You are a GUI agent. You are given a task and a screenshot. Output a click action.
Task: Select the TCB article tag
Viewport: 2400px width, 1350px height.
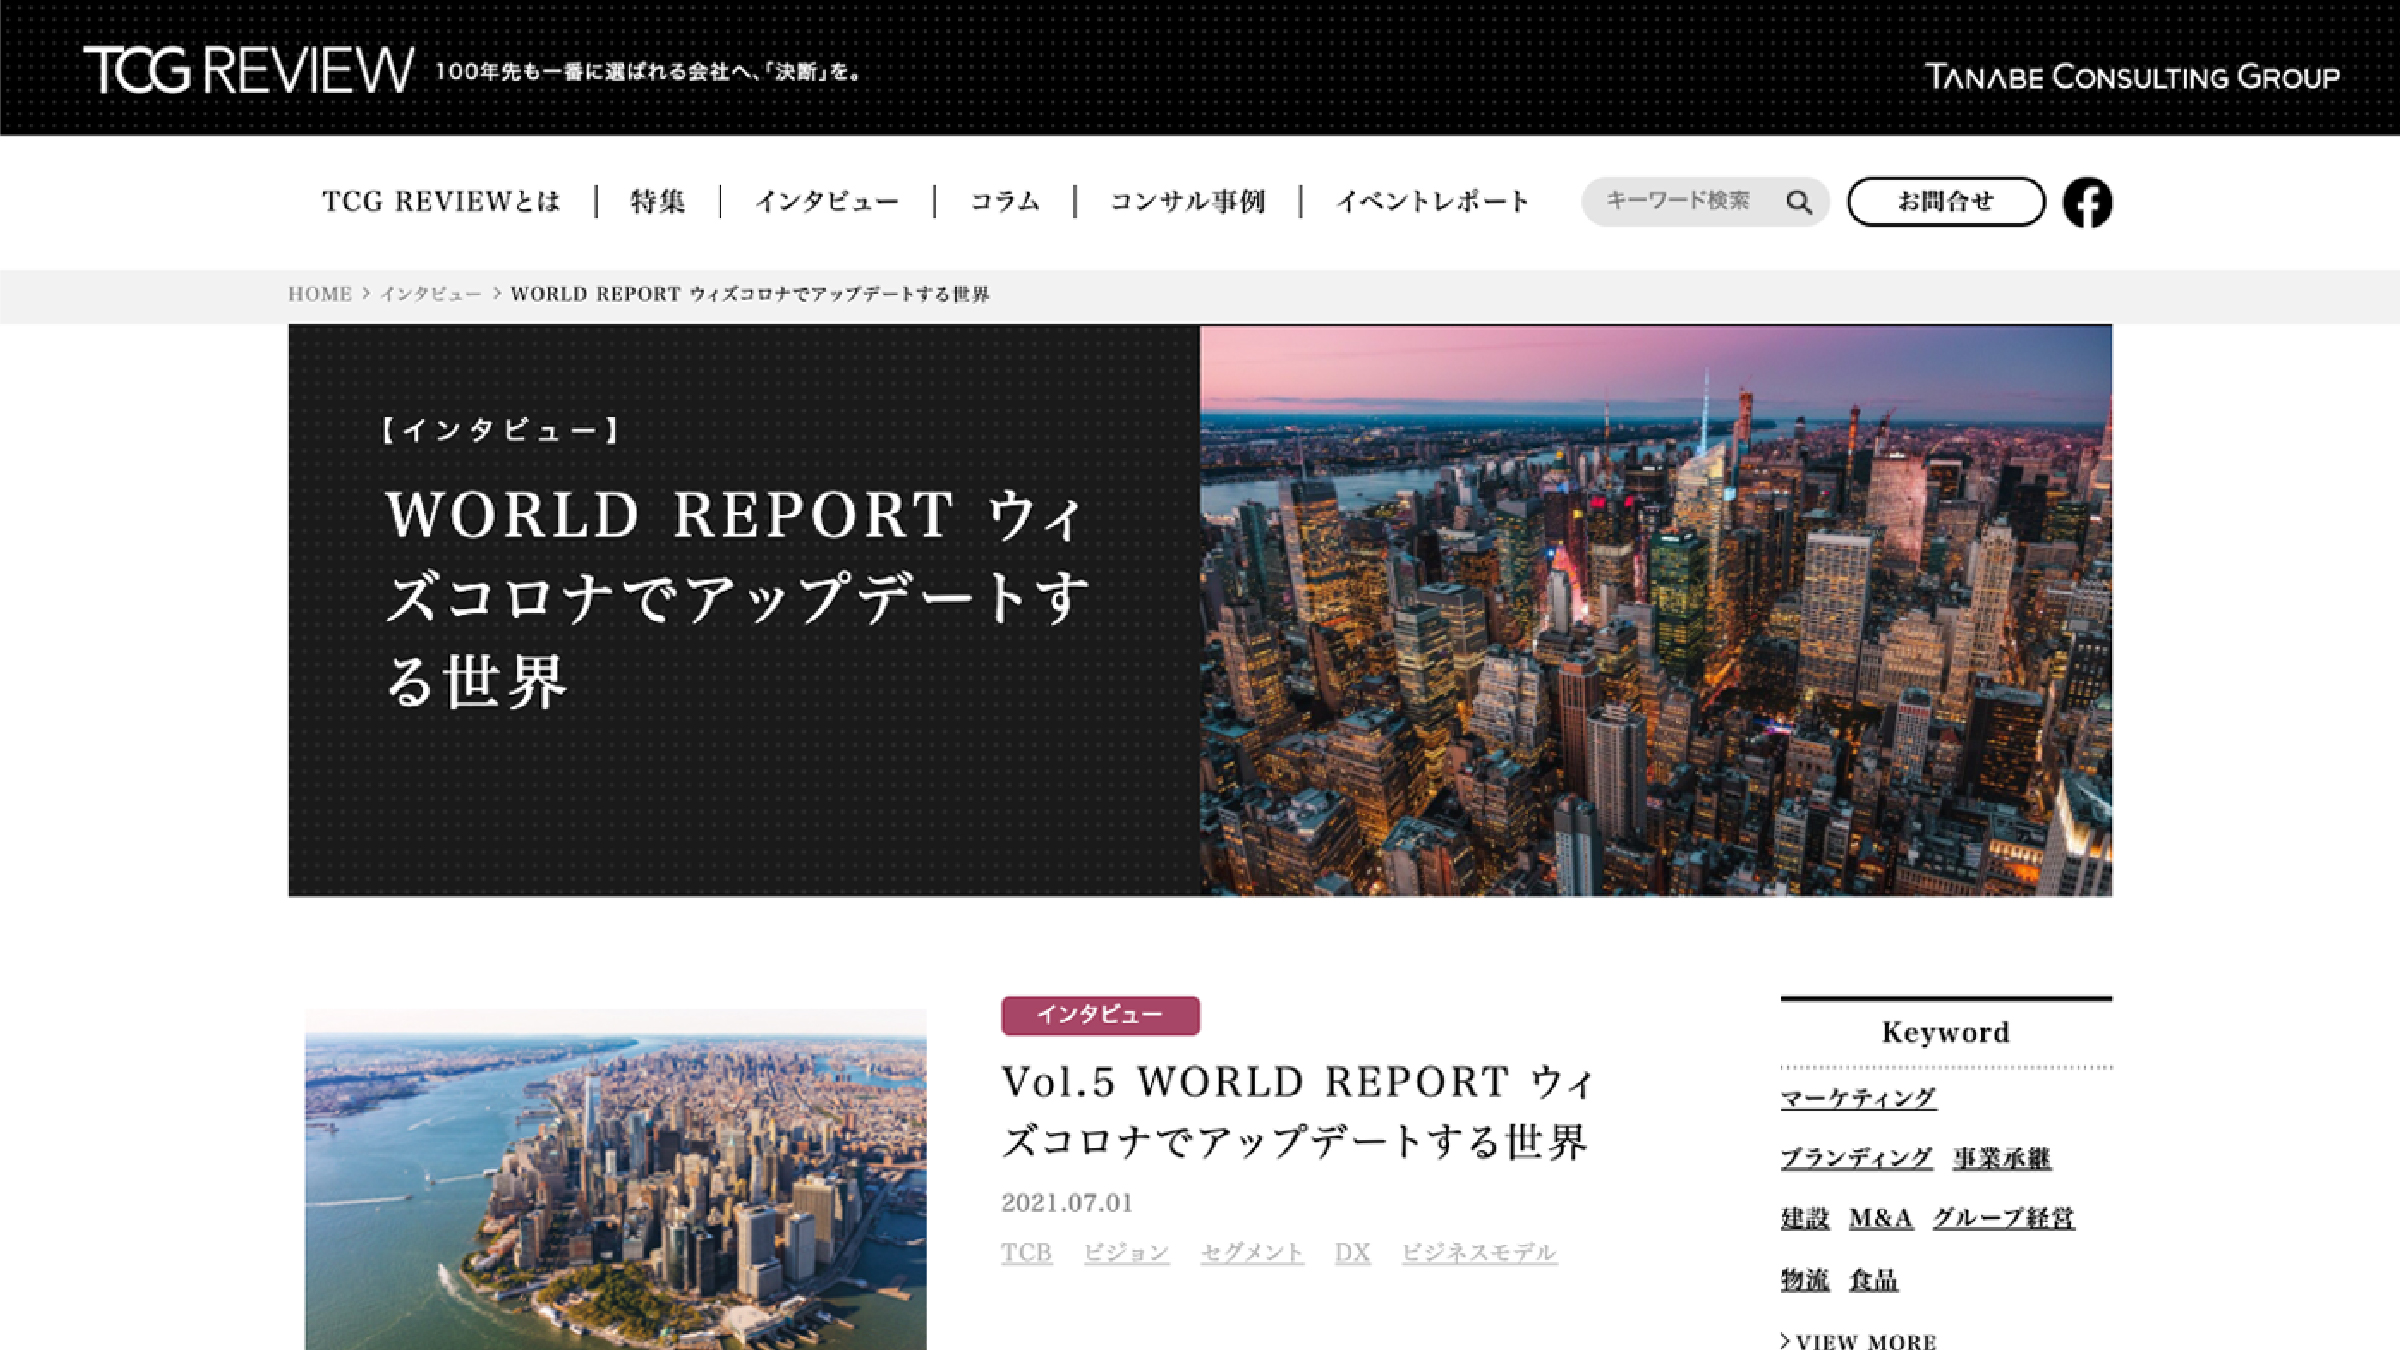[x=1026, y=1253]
